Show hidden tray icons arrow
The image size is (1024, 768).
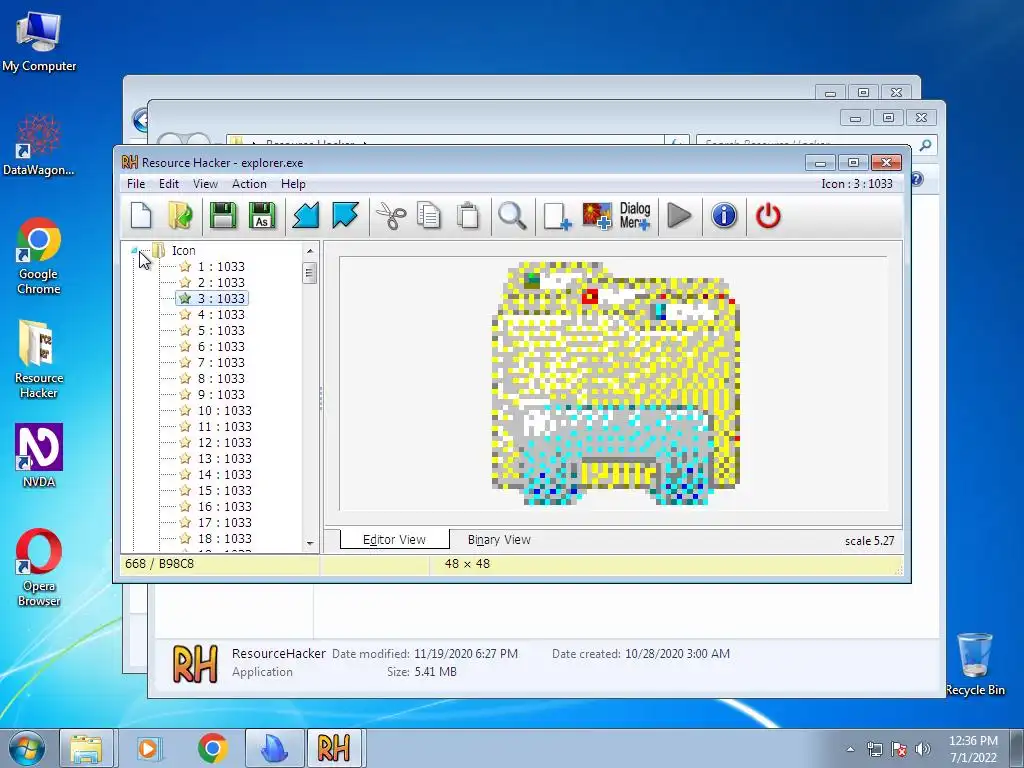click(850, 749)
